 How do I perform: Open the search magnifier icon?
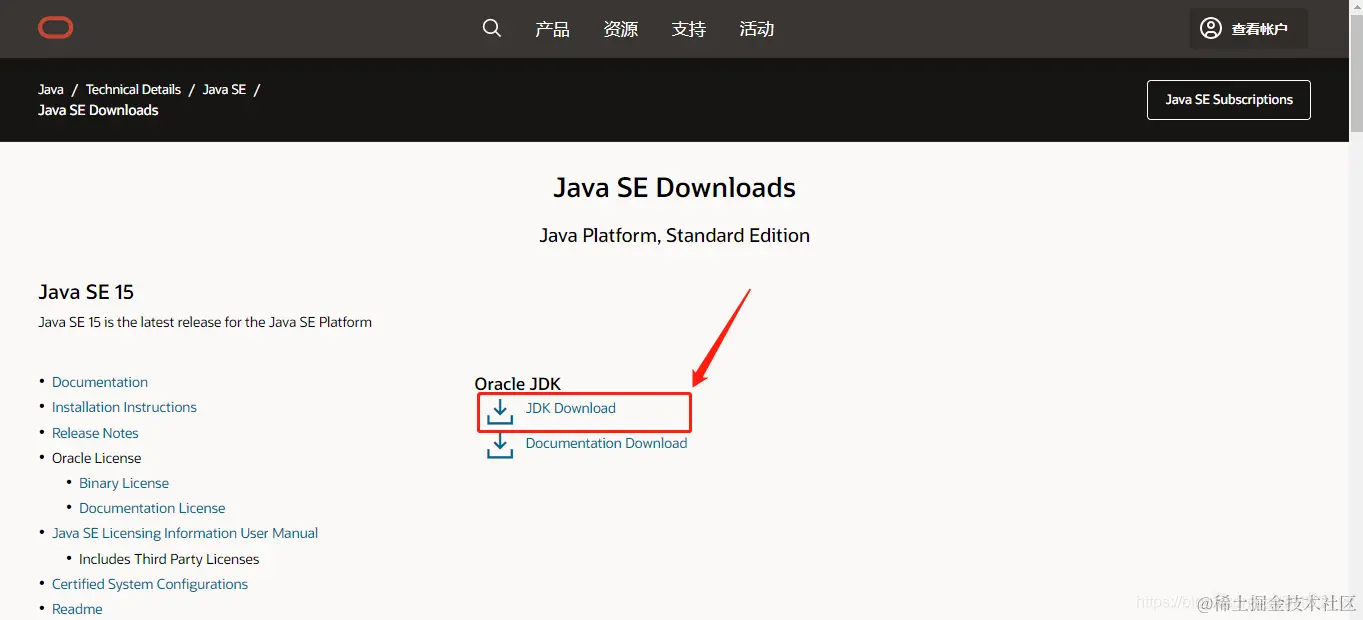pyautogui.click(x=491, y=28)
